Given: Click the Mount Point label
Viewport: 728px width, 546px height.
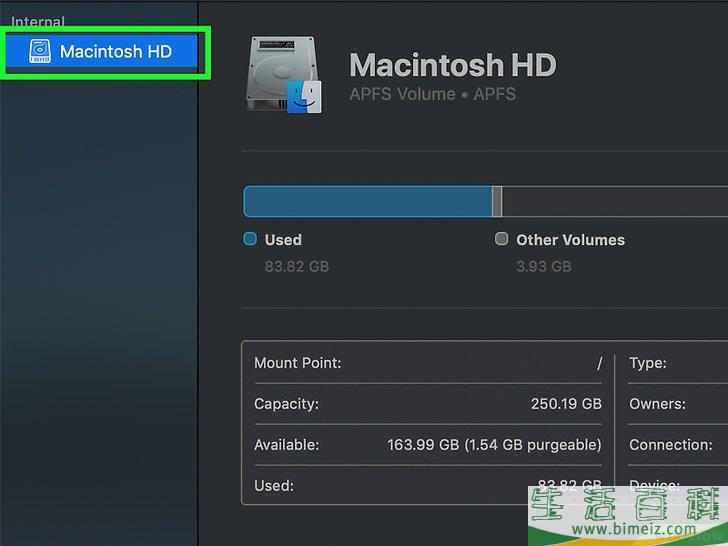Looking at the screenshot, I should [298, 363].
